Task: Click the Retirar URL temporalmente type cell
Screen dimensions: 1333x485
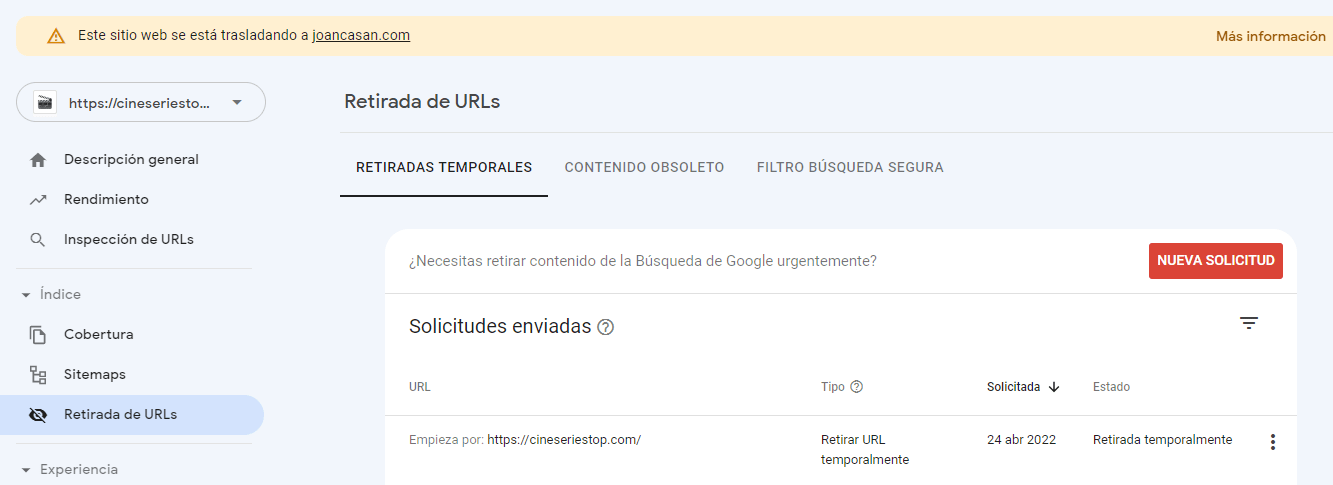Action: coord(865,450)
